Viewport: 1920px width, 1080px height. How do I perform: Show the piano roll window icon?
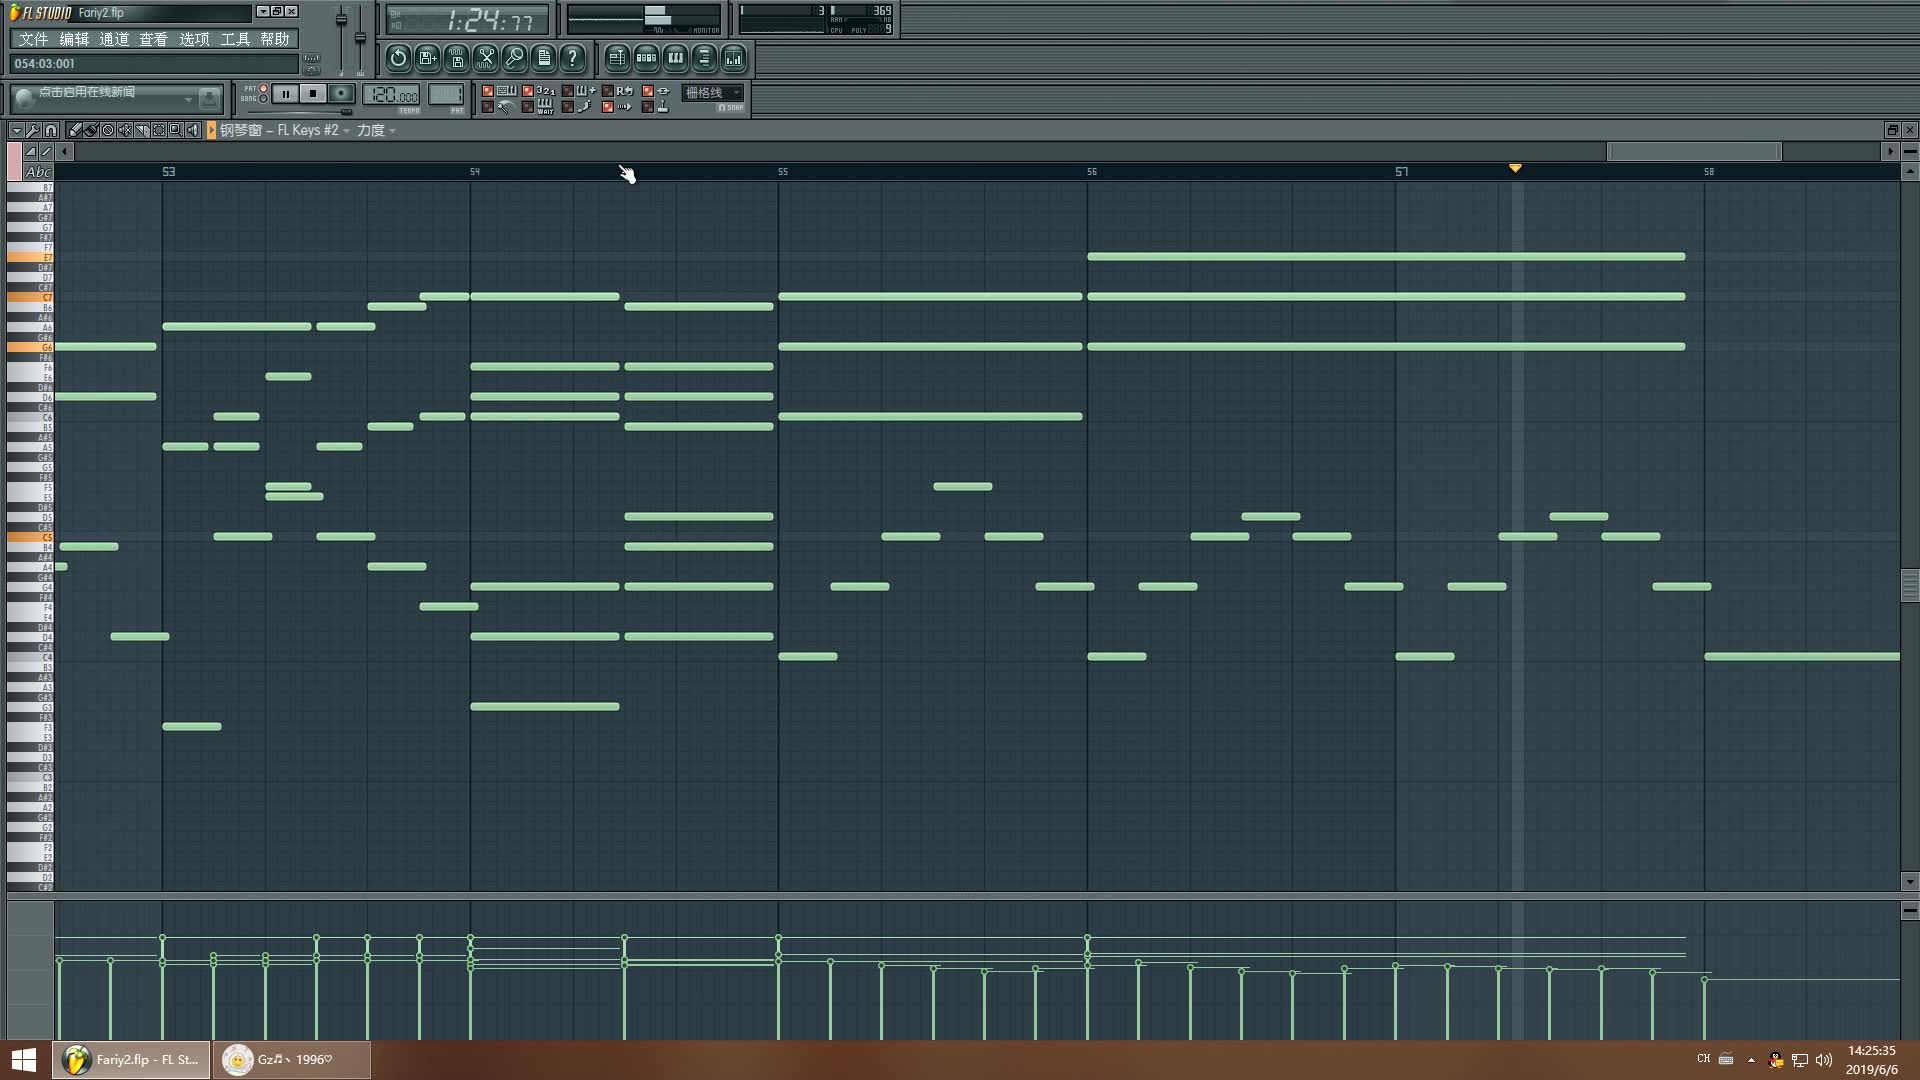[675, 58]
